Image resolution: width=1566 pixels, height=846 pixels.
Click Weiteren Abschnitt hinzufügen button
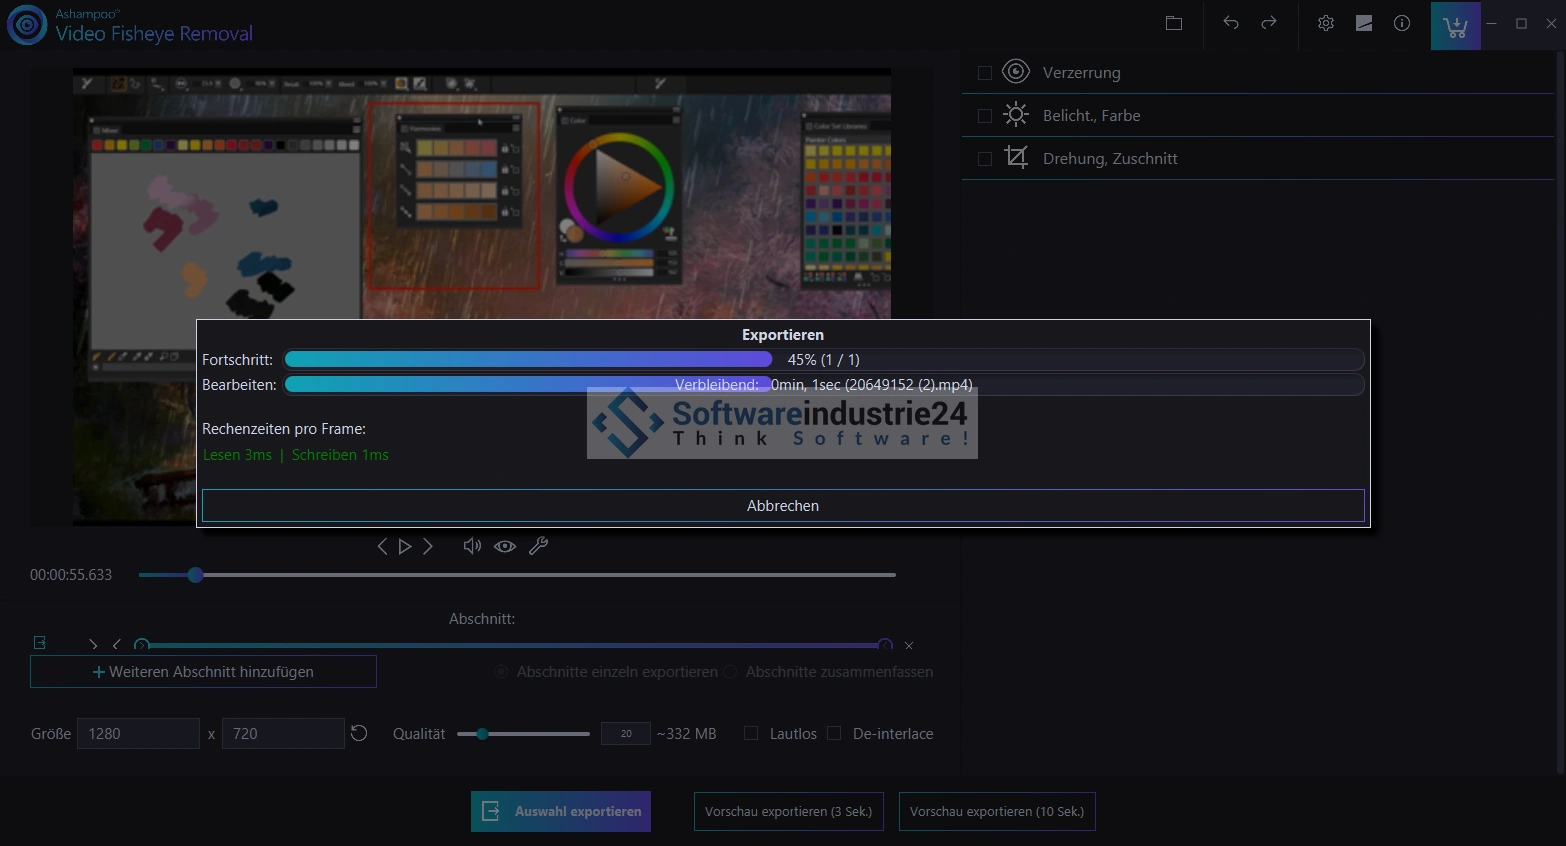tap(203, 672)
